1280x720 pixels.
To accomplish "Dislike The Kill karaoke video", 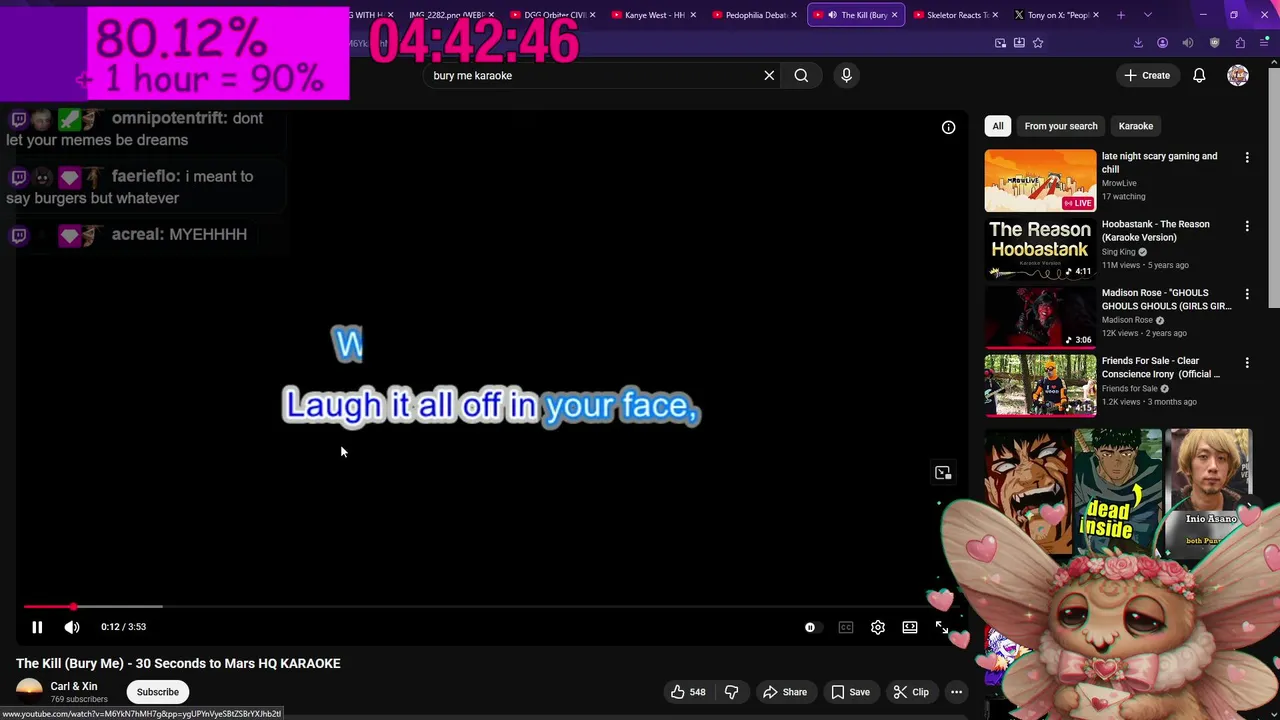I will click(x=731, y=692).
